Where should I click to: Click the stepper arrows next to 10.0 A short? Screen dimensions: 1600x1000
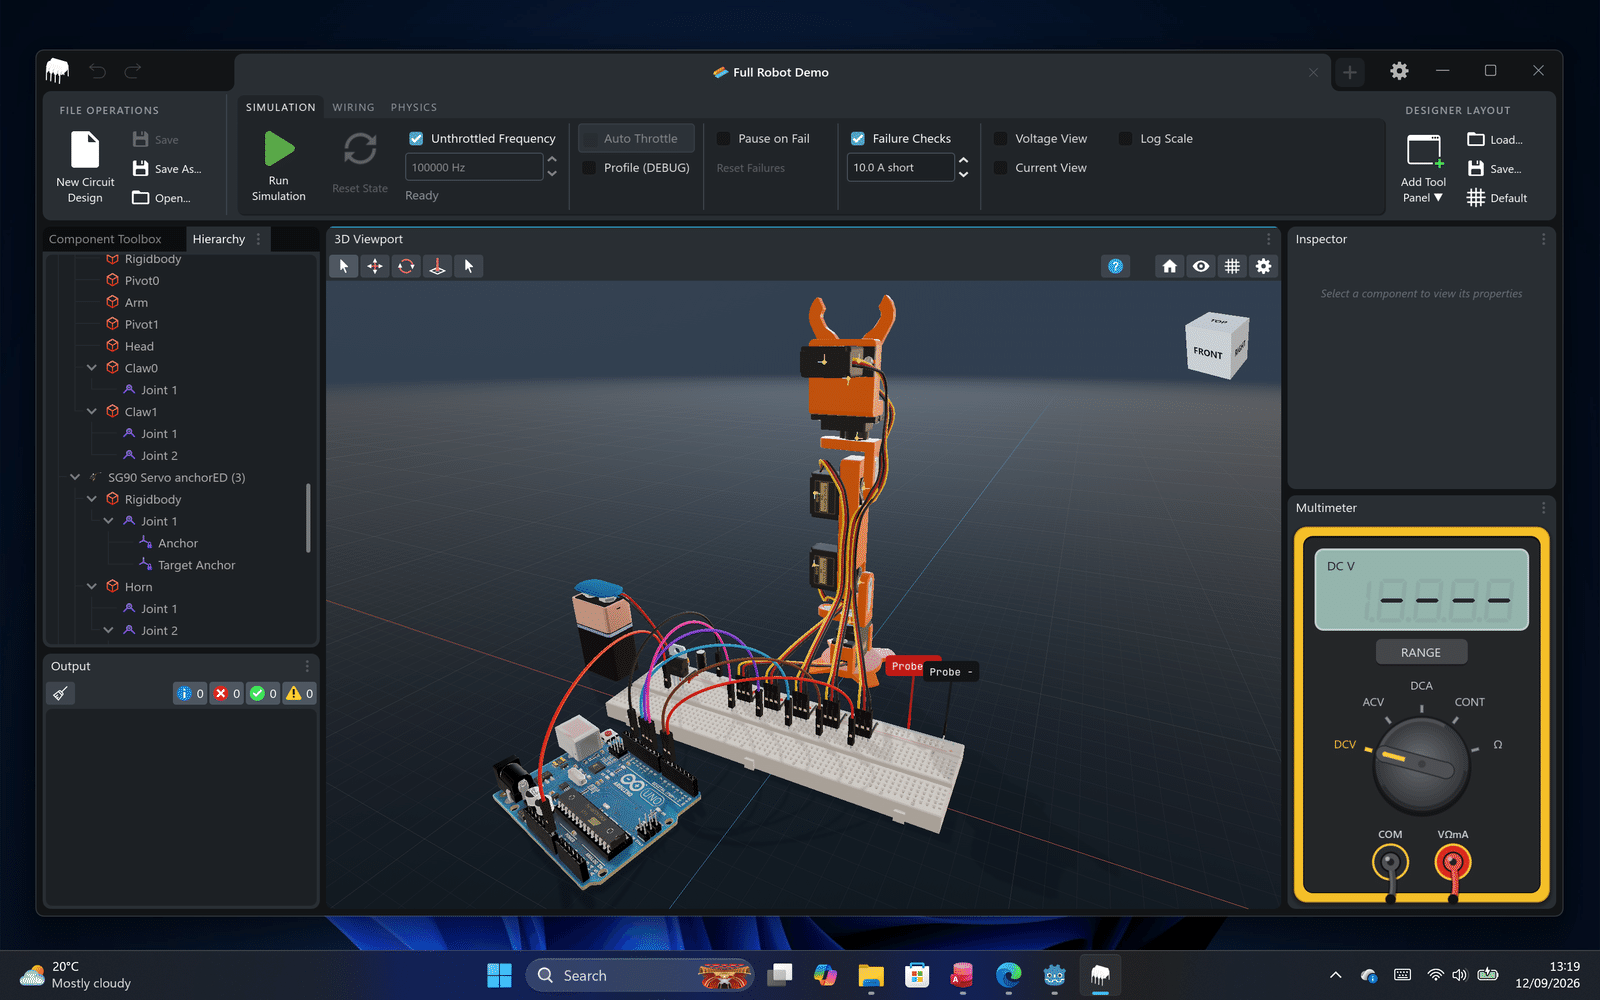tap(963, 167)
